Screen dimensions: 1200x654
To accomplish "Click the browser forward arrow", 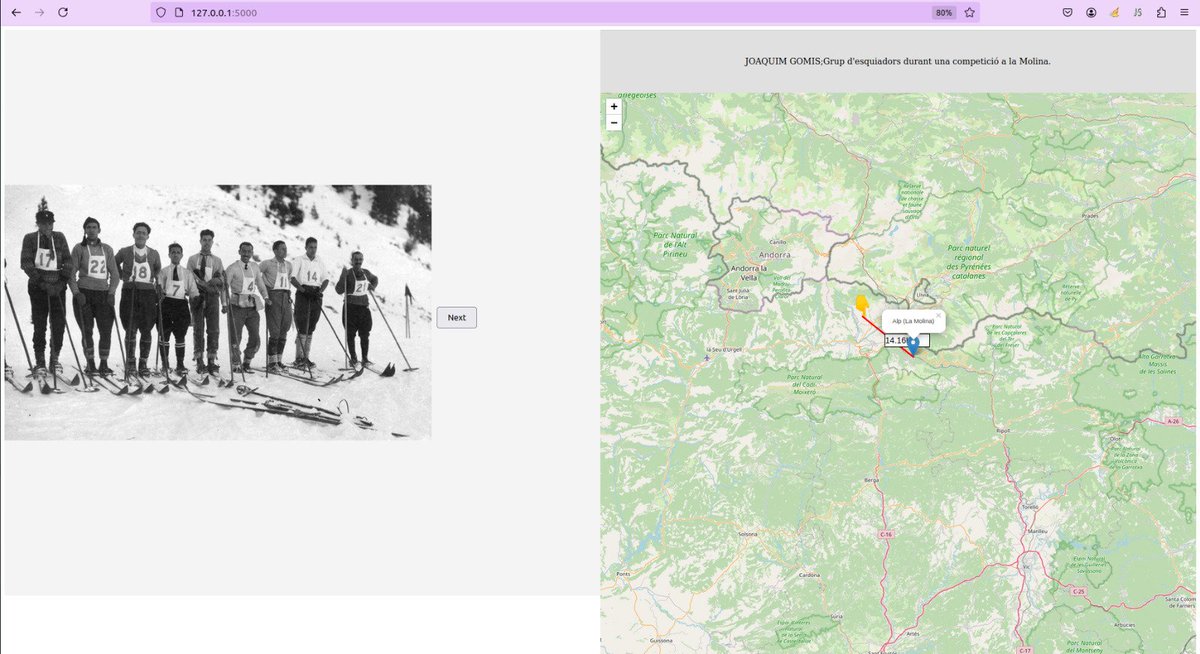I will click(x=39, y=12).
